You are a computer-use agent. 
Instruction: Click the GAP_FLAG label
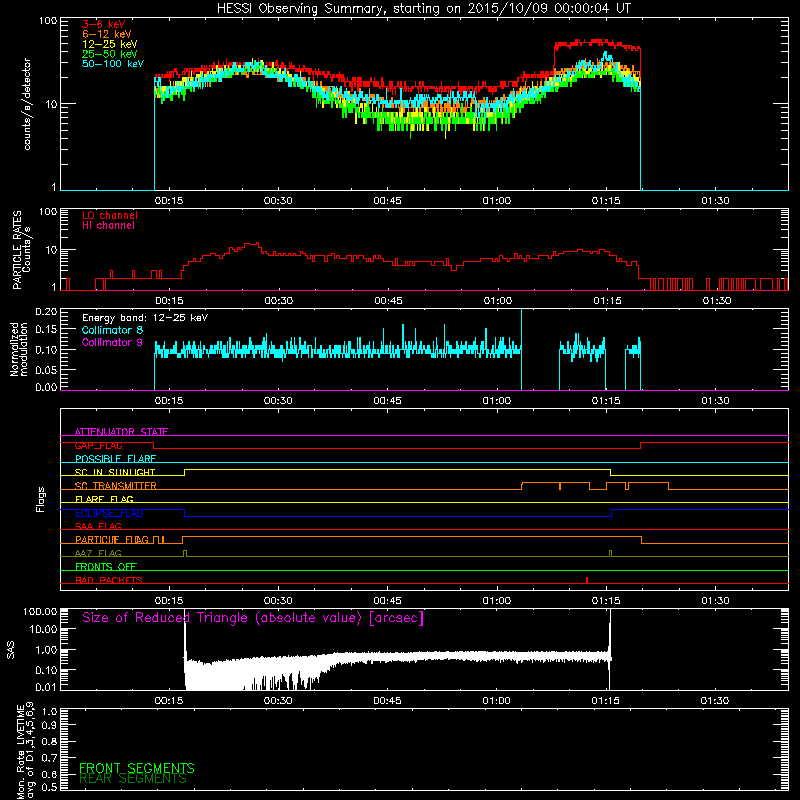coord(98,445)
